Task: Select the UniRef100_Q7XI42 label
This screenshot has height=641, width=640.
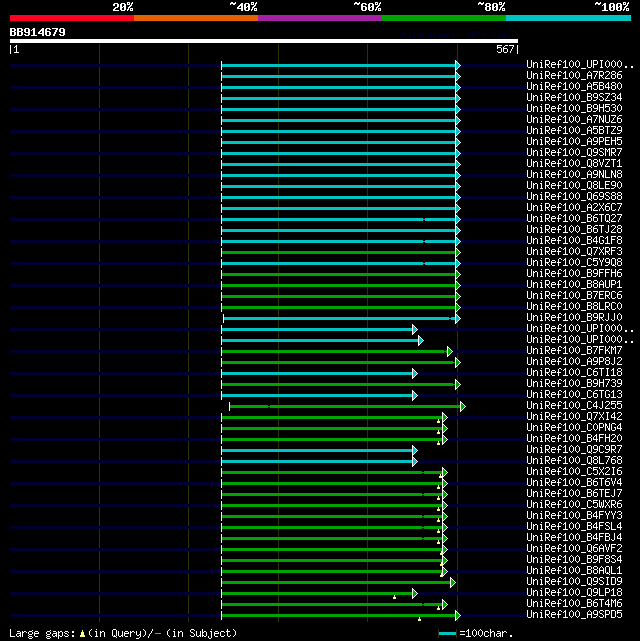Action: 574,417
